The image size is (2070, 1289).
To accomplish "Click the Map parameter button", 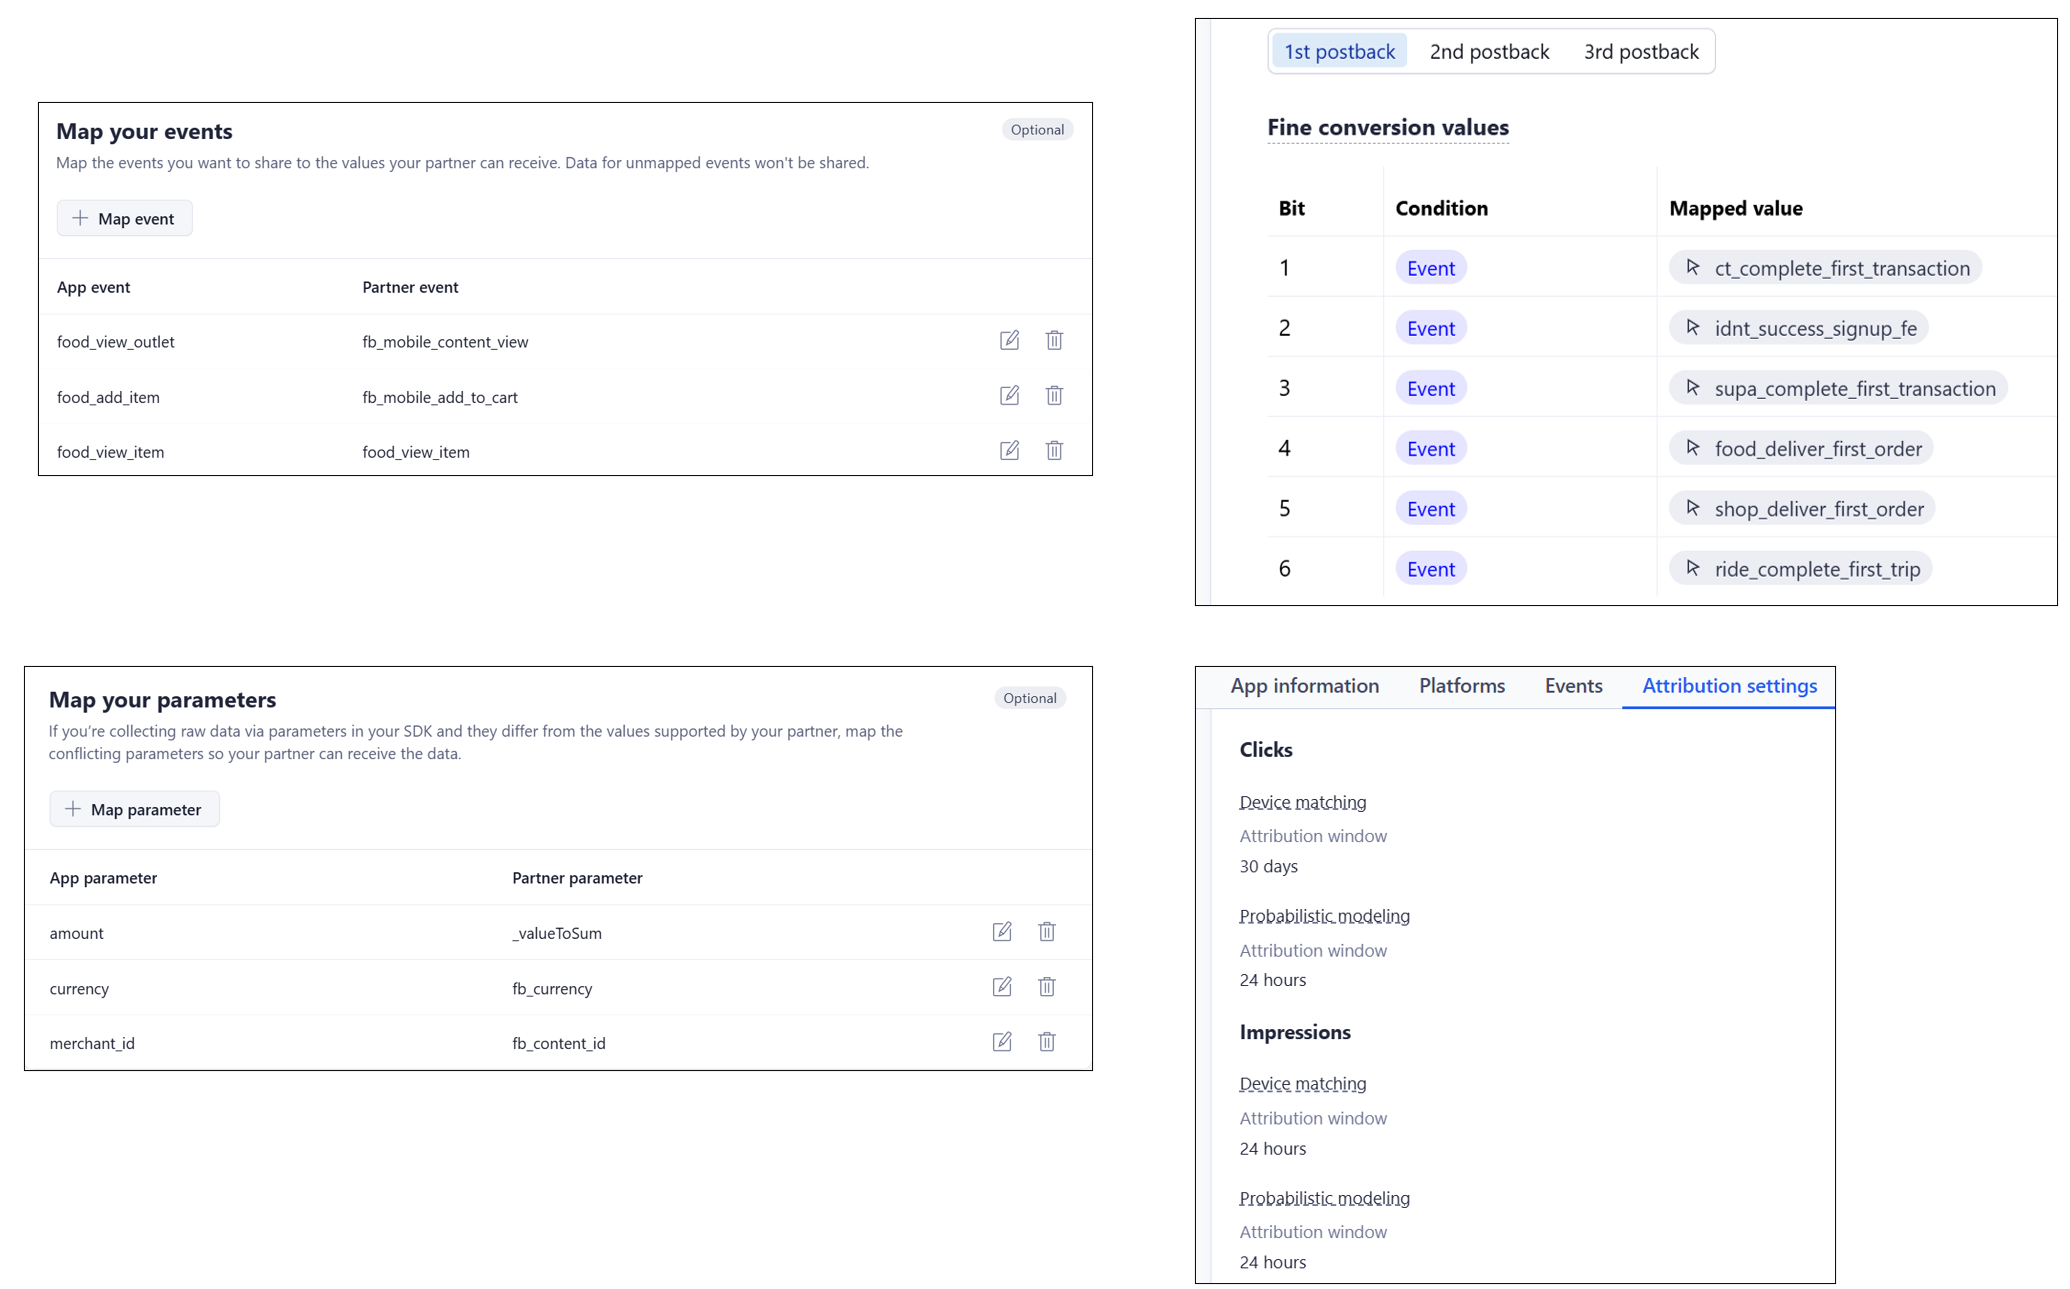I will click(134, 809).
